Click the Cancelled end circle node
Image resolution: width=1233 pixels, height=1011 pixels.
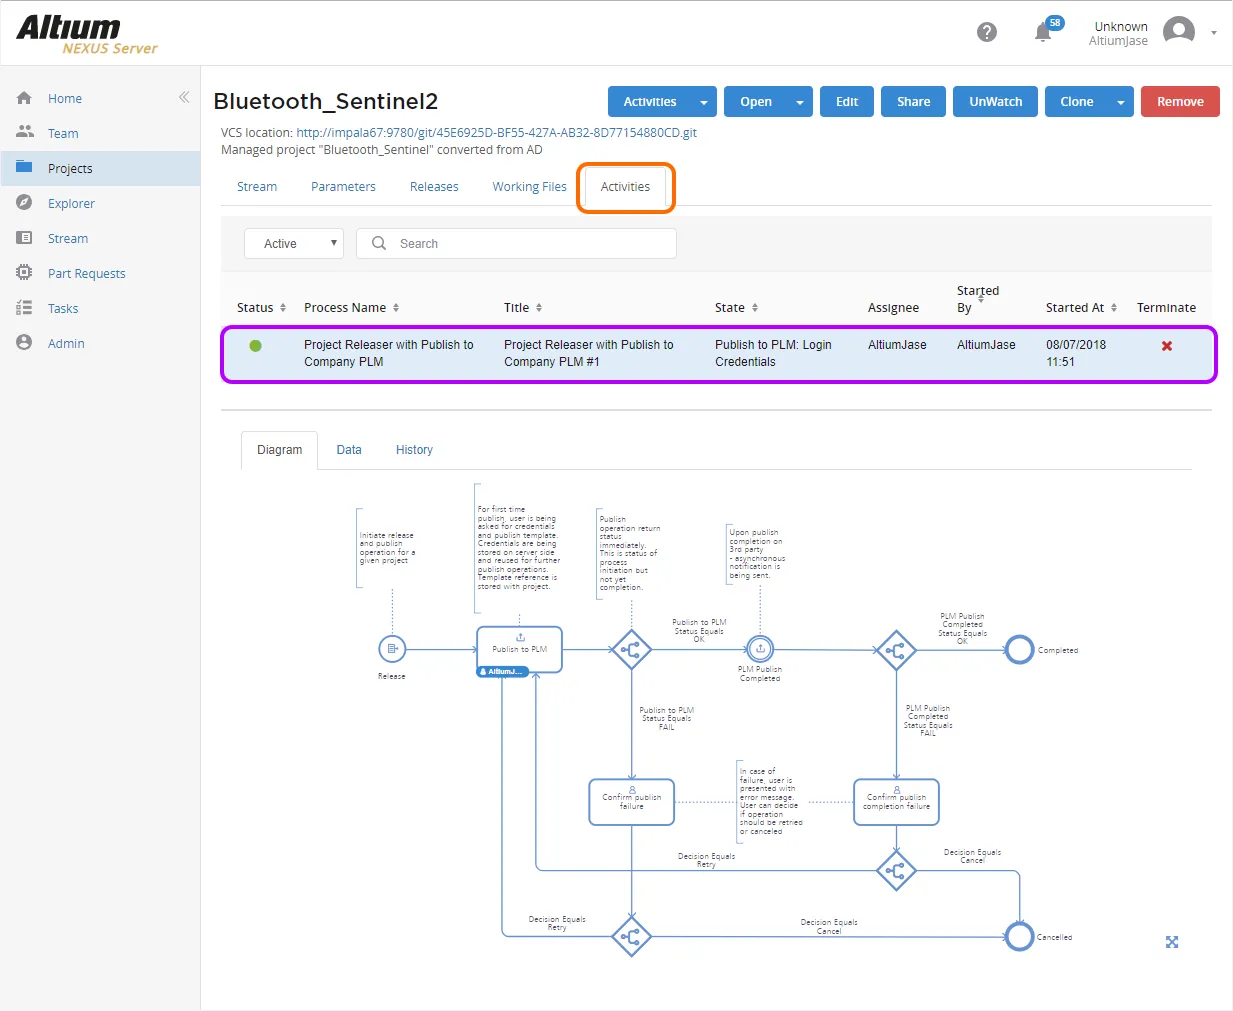click(x=1019, y=937)
